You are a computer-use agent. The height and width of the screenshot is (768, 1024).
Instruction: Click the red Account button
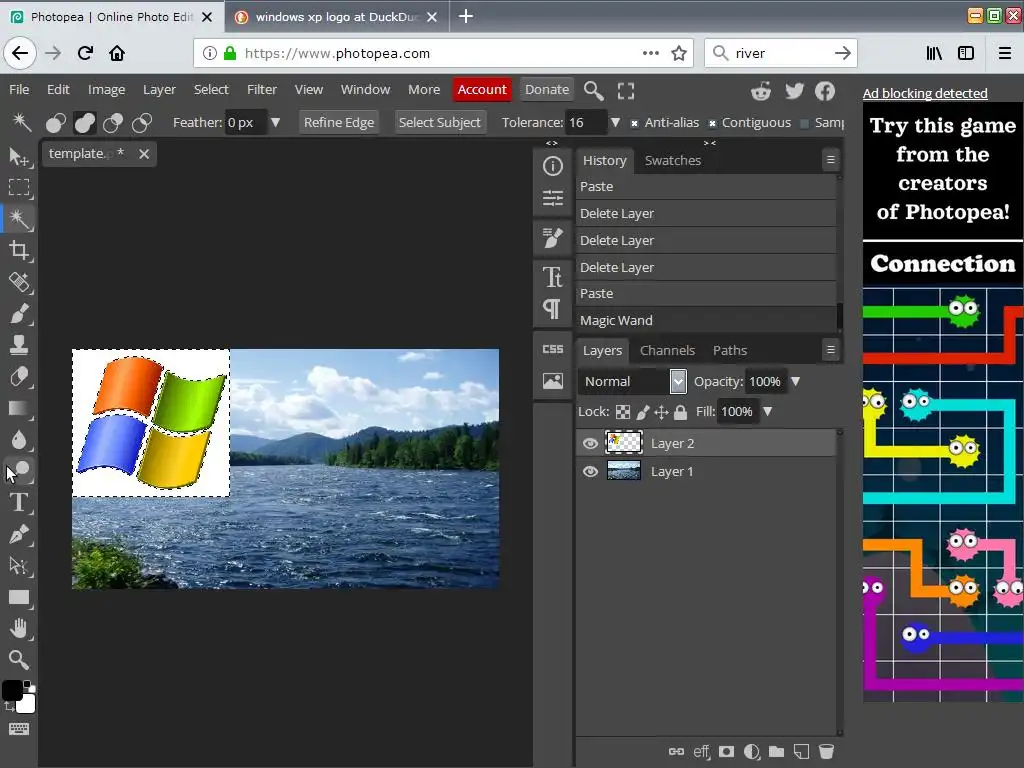click(482, 89)
